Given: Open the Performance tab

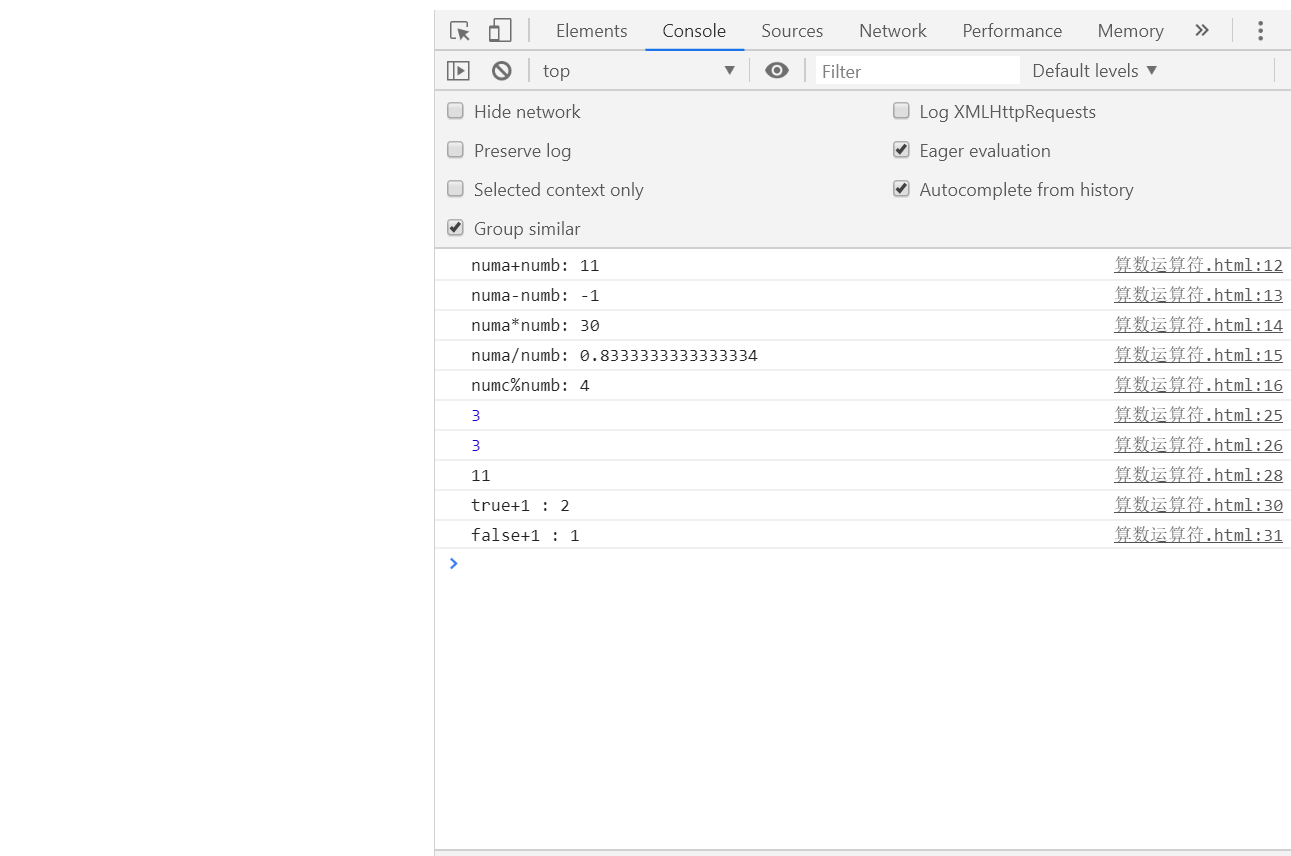Looking at the screenshot, I should tap(1012, 31).
